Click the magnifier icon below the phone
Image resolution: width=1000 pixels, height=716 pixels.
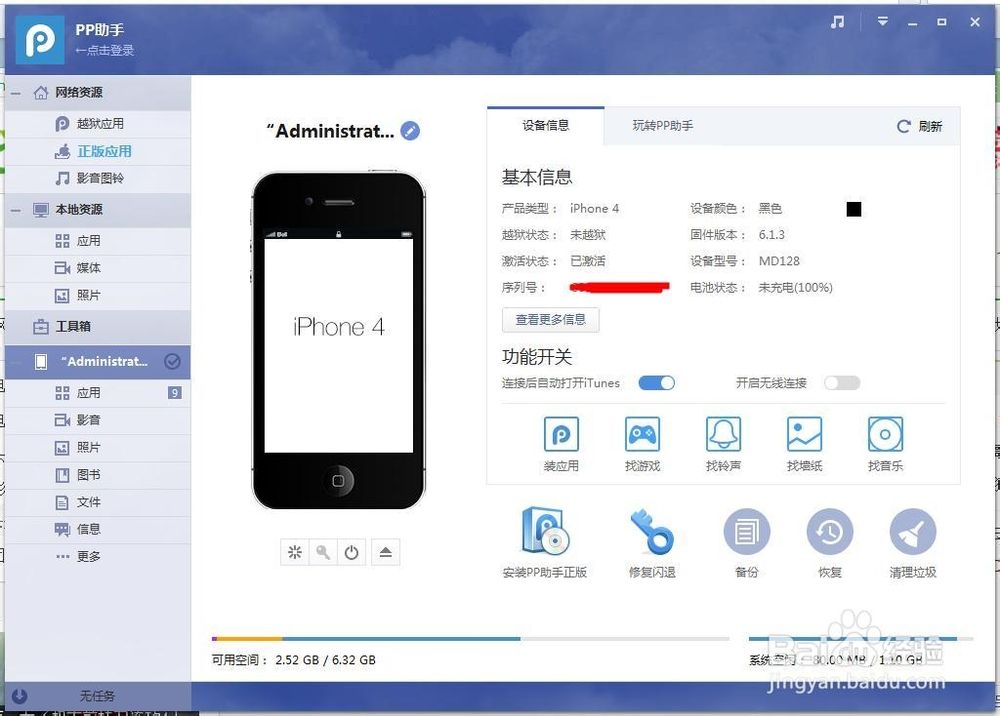point(323,552)
